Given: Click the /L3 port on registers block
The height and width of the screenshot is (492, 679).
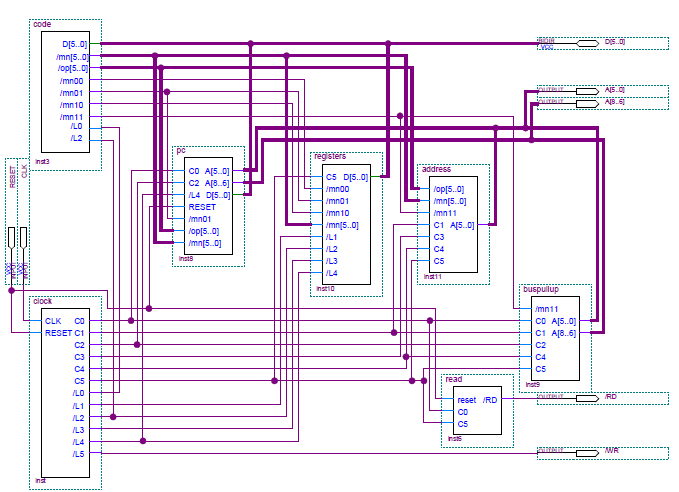Looking at the screenshot, I should click(x=332, y=261).
